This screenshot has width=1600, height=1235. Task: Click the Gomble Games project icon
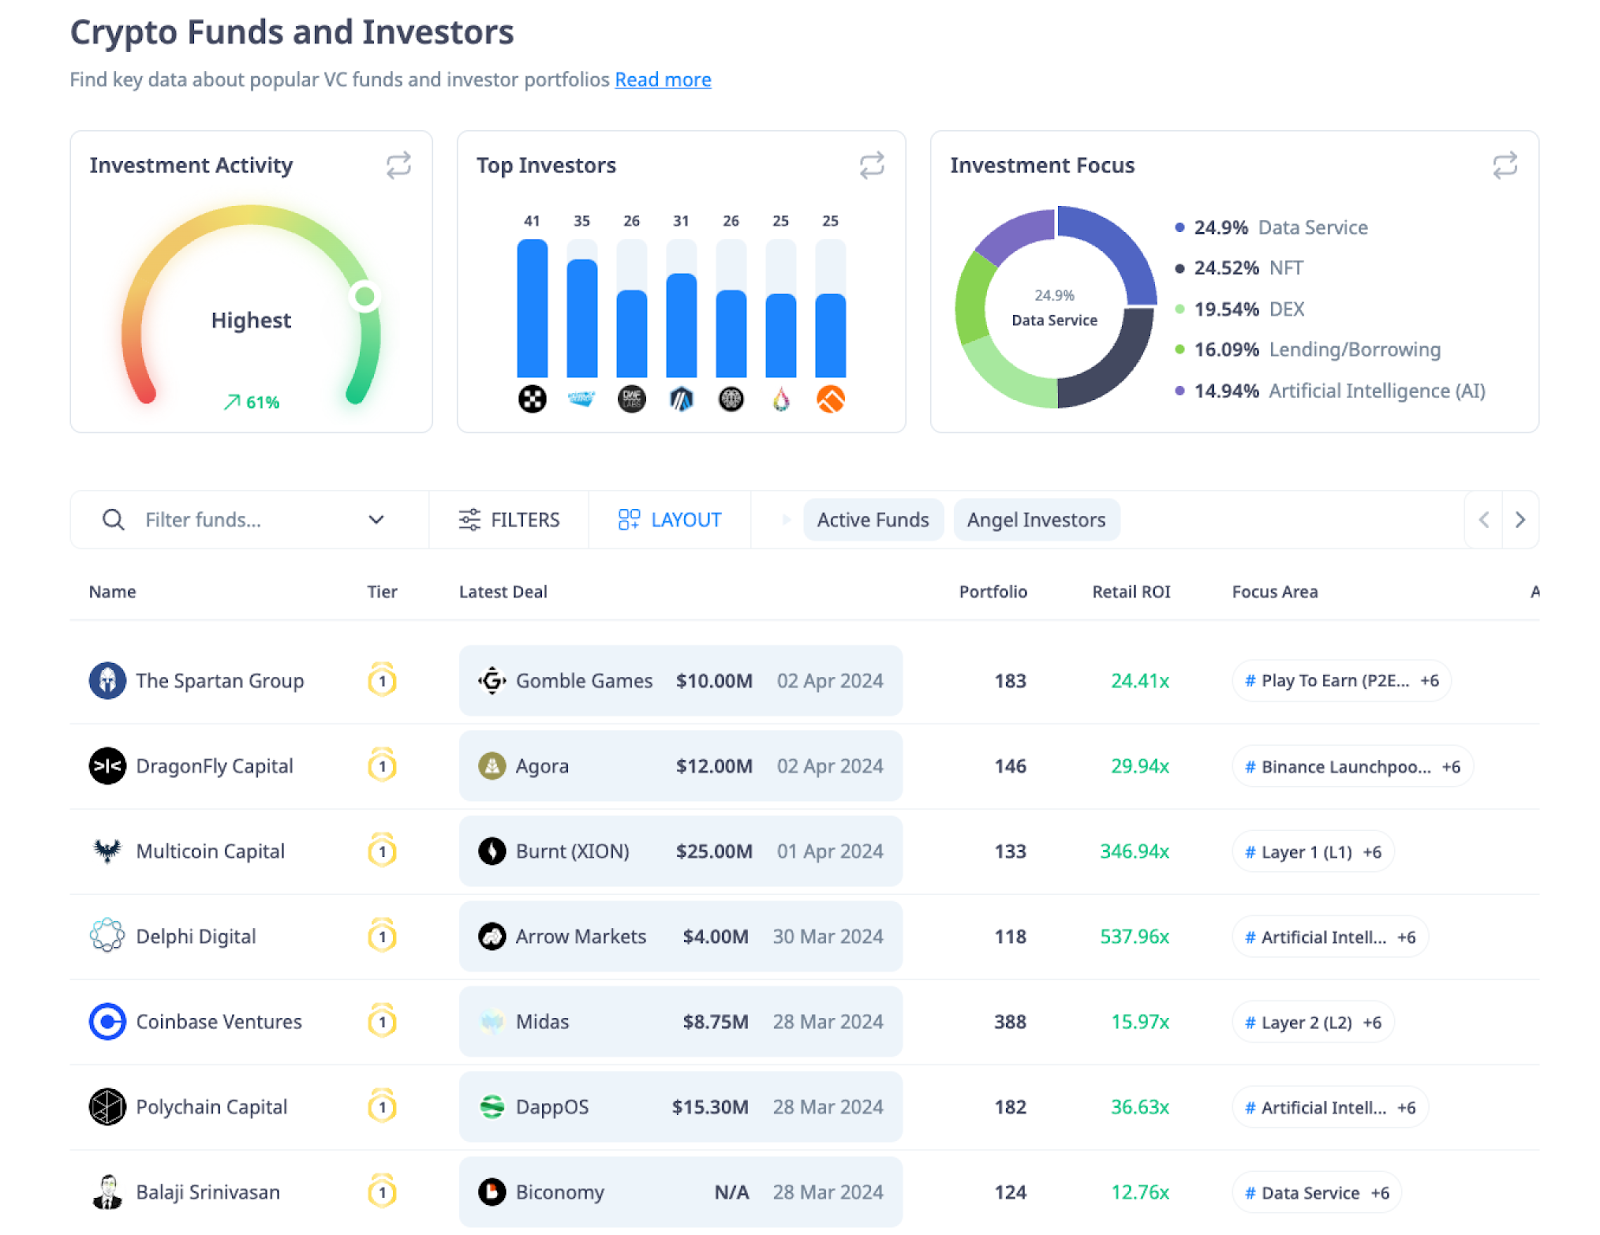point(491,681)
